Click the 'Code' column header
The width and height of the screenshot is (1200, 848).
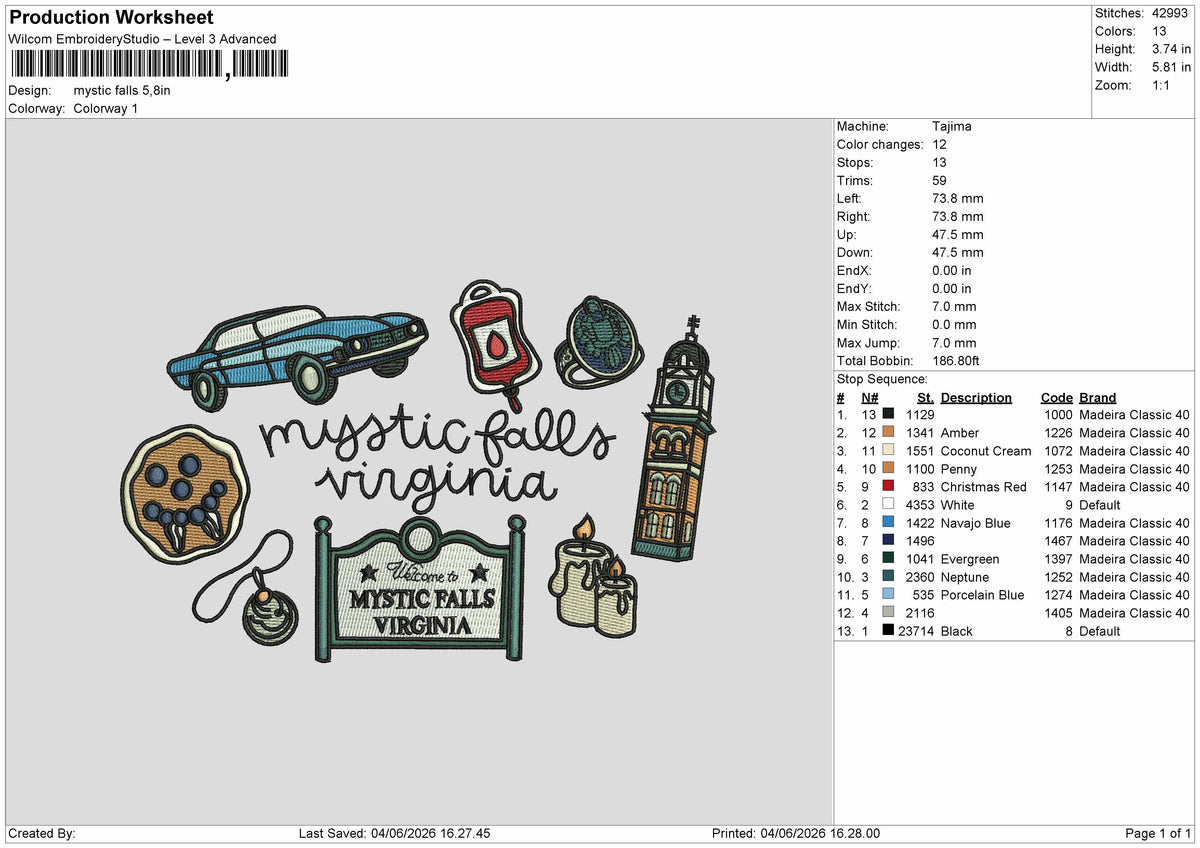tap(1056, 397)
